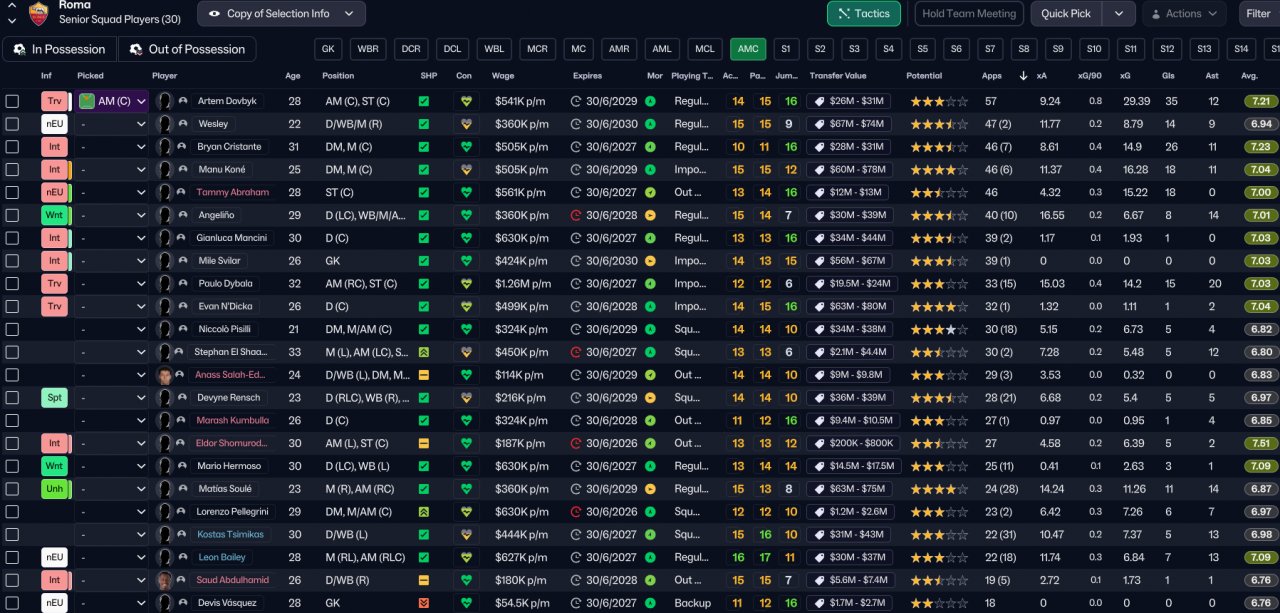1280x613 pixels.
Task: Tick the checkbox for Tammy Abraham
Action: tap(12, 192)
